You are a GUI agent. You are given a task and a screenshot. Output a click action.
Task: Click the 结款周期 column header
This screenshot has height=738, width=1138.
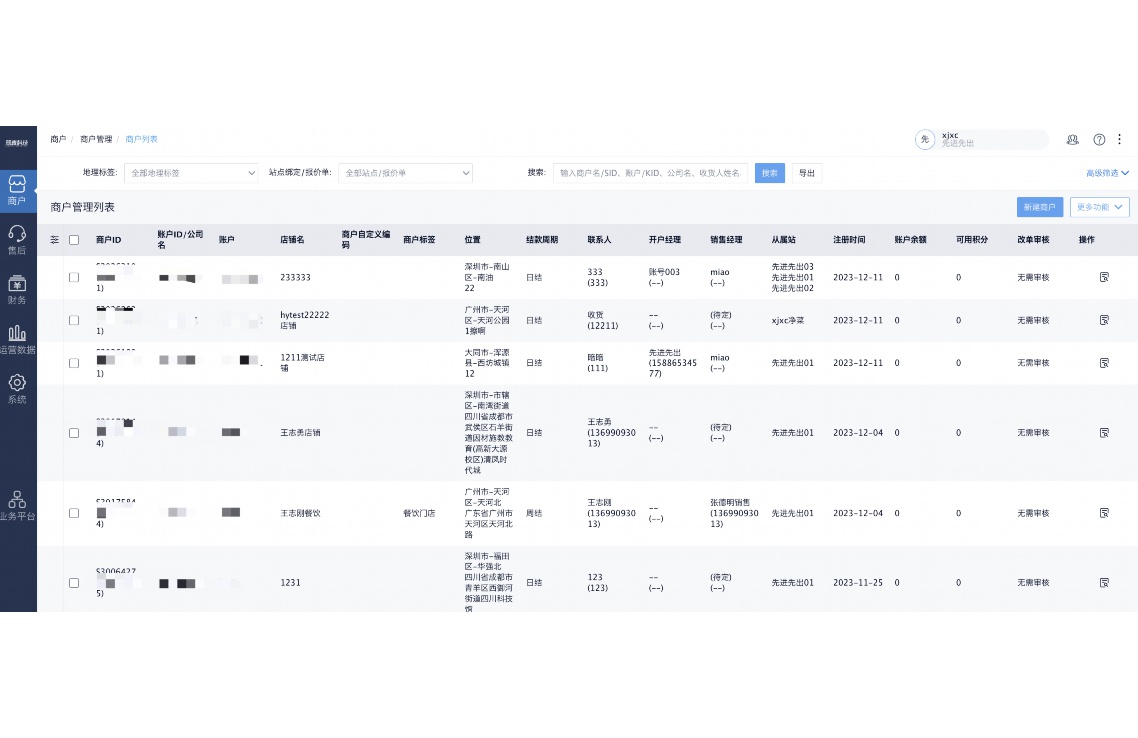click(542, 239)
